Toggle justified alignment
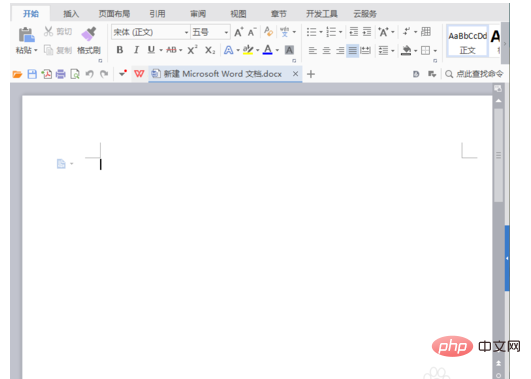This screenshot has width=531, height=379. (353, 50)
